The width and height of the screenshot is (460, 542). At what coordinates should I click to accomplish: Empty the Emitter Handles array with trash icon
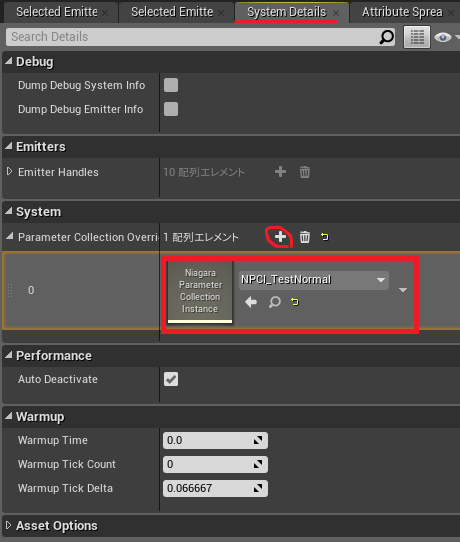[304, 172]
